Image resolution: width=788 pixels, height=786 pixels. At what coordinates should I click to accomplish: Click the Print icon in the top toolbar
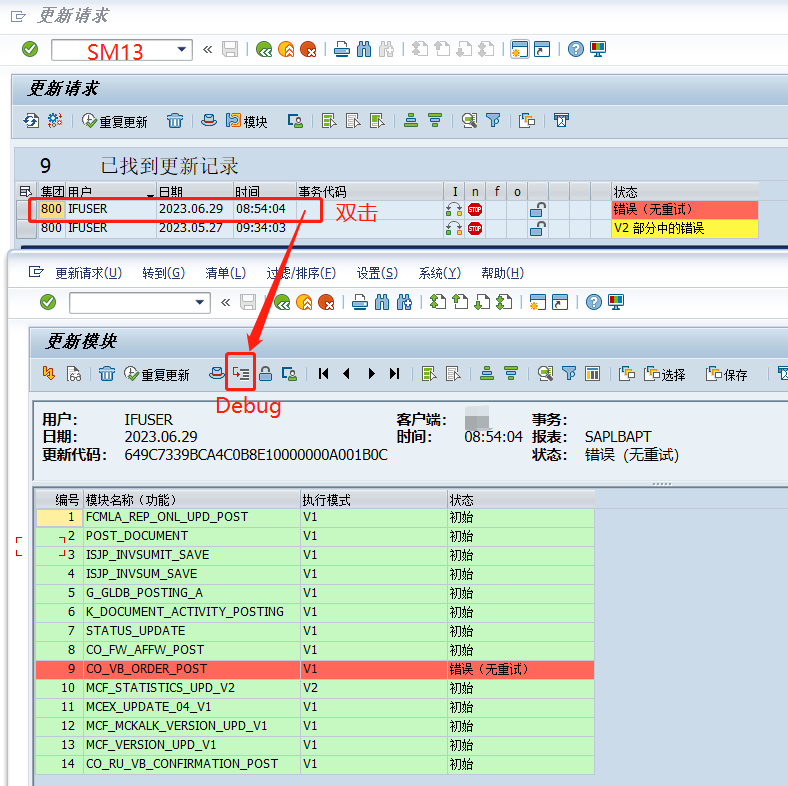[x=342, y=49]
